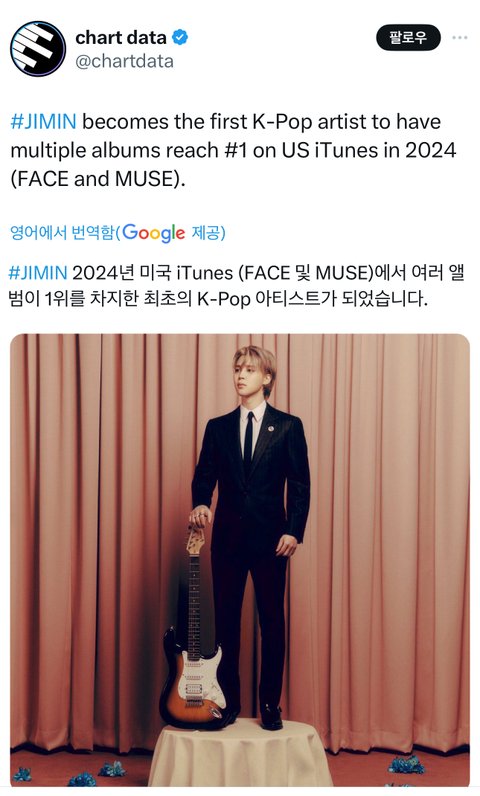Tap the 팔로우 follow button
The width and height of the screenshot is (480, 796).
(408, 38)
